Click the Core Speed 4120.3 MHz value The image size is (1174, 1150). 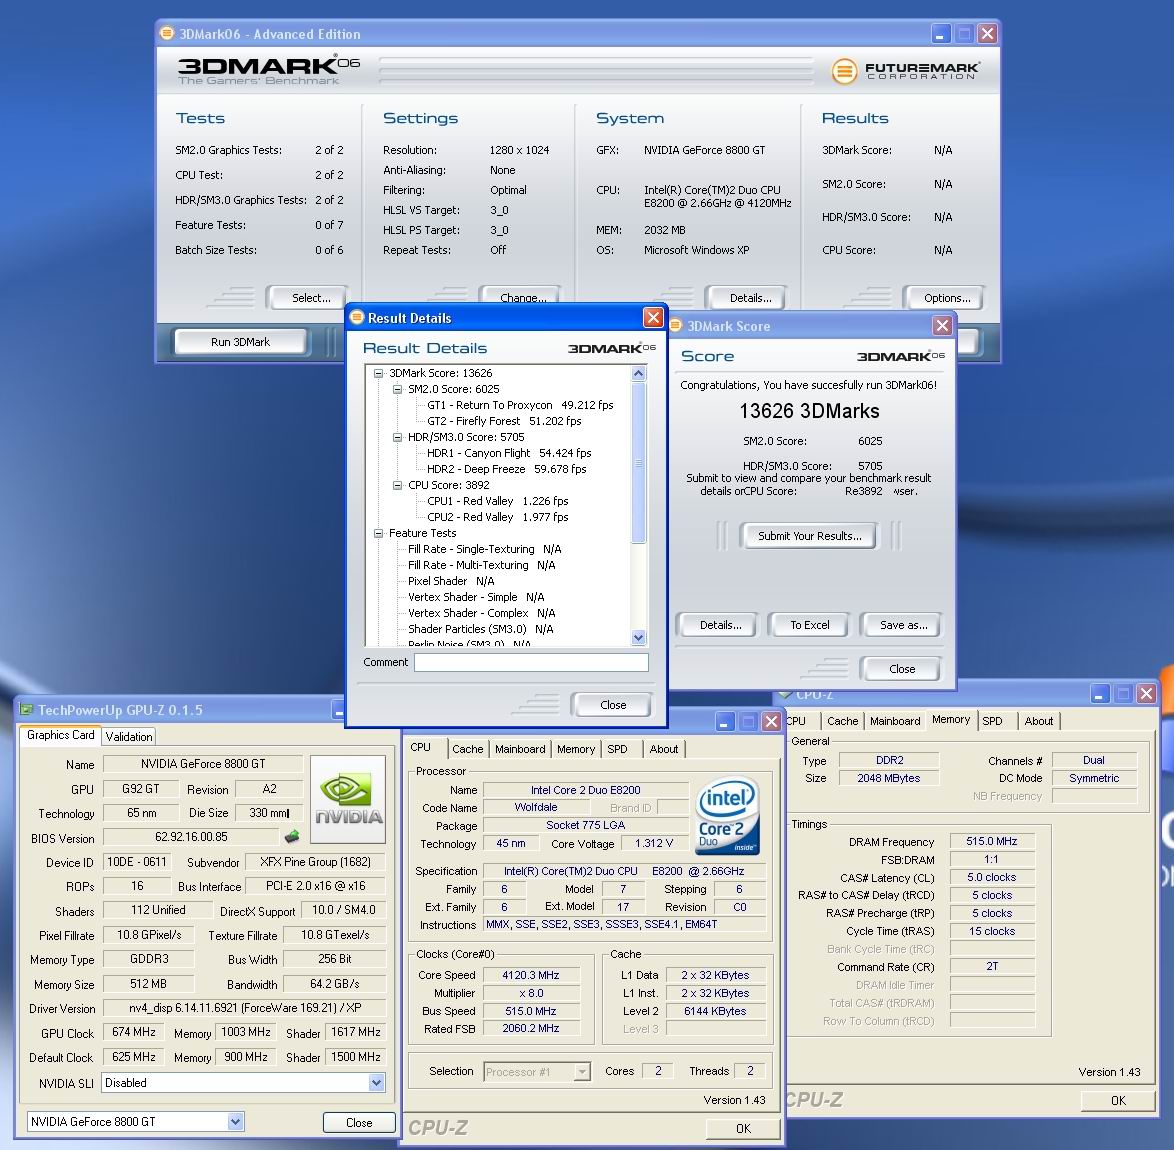coord(531,976)
